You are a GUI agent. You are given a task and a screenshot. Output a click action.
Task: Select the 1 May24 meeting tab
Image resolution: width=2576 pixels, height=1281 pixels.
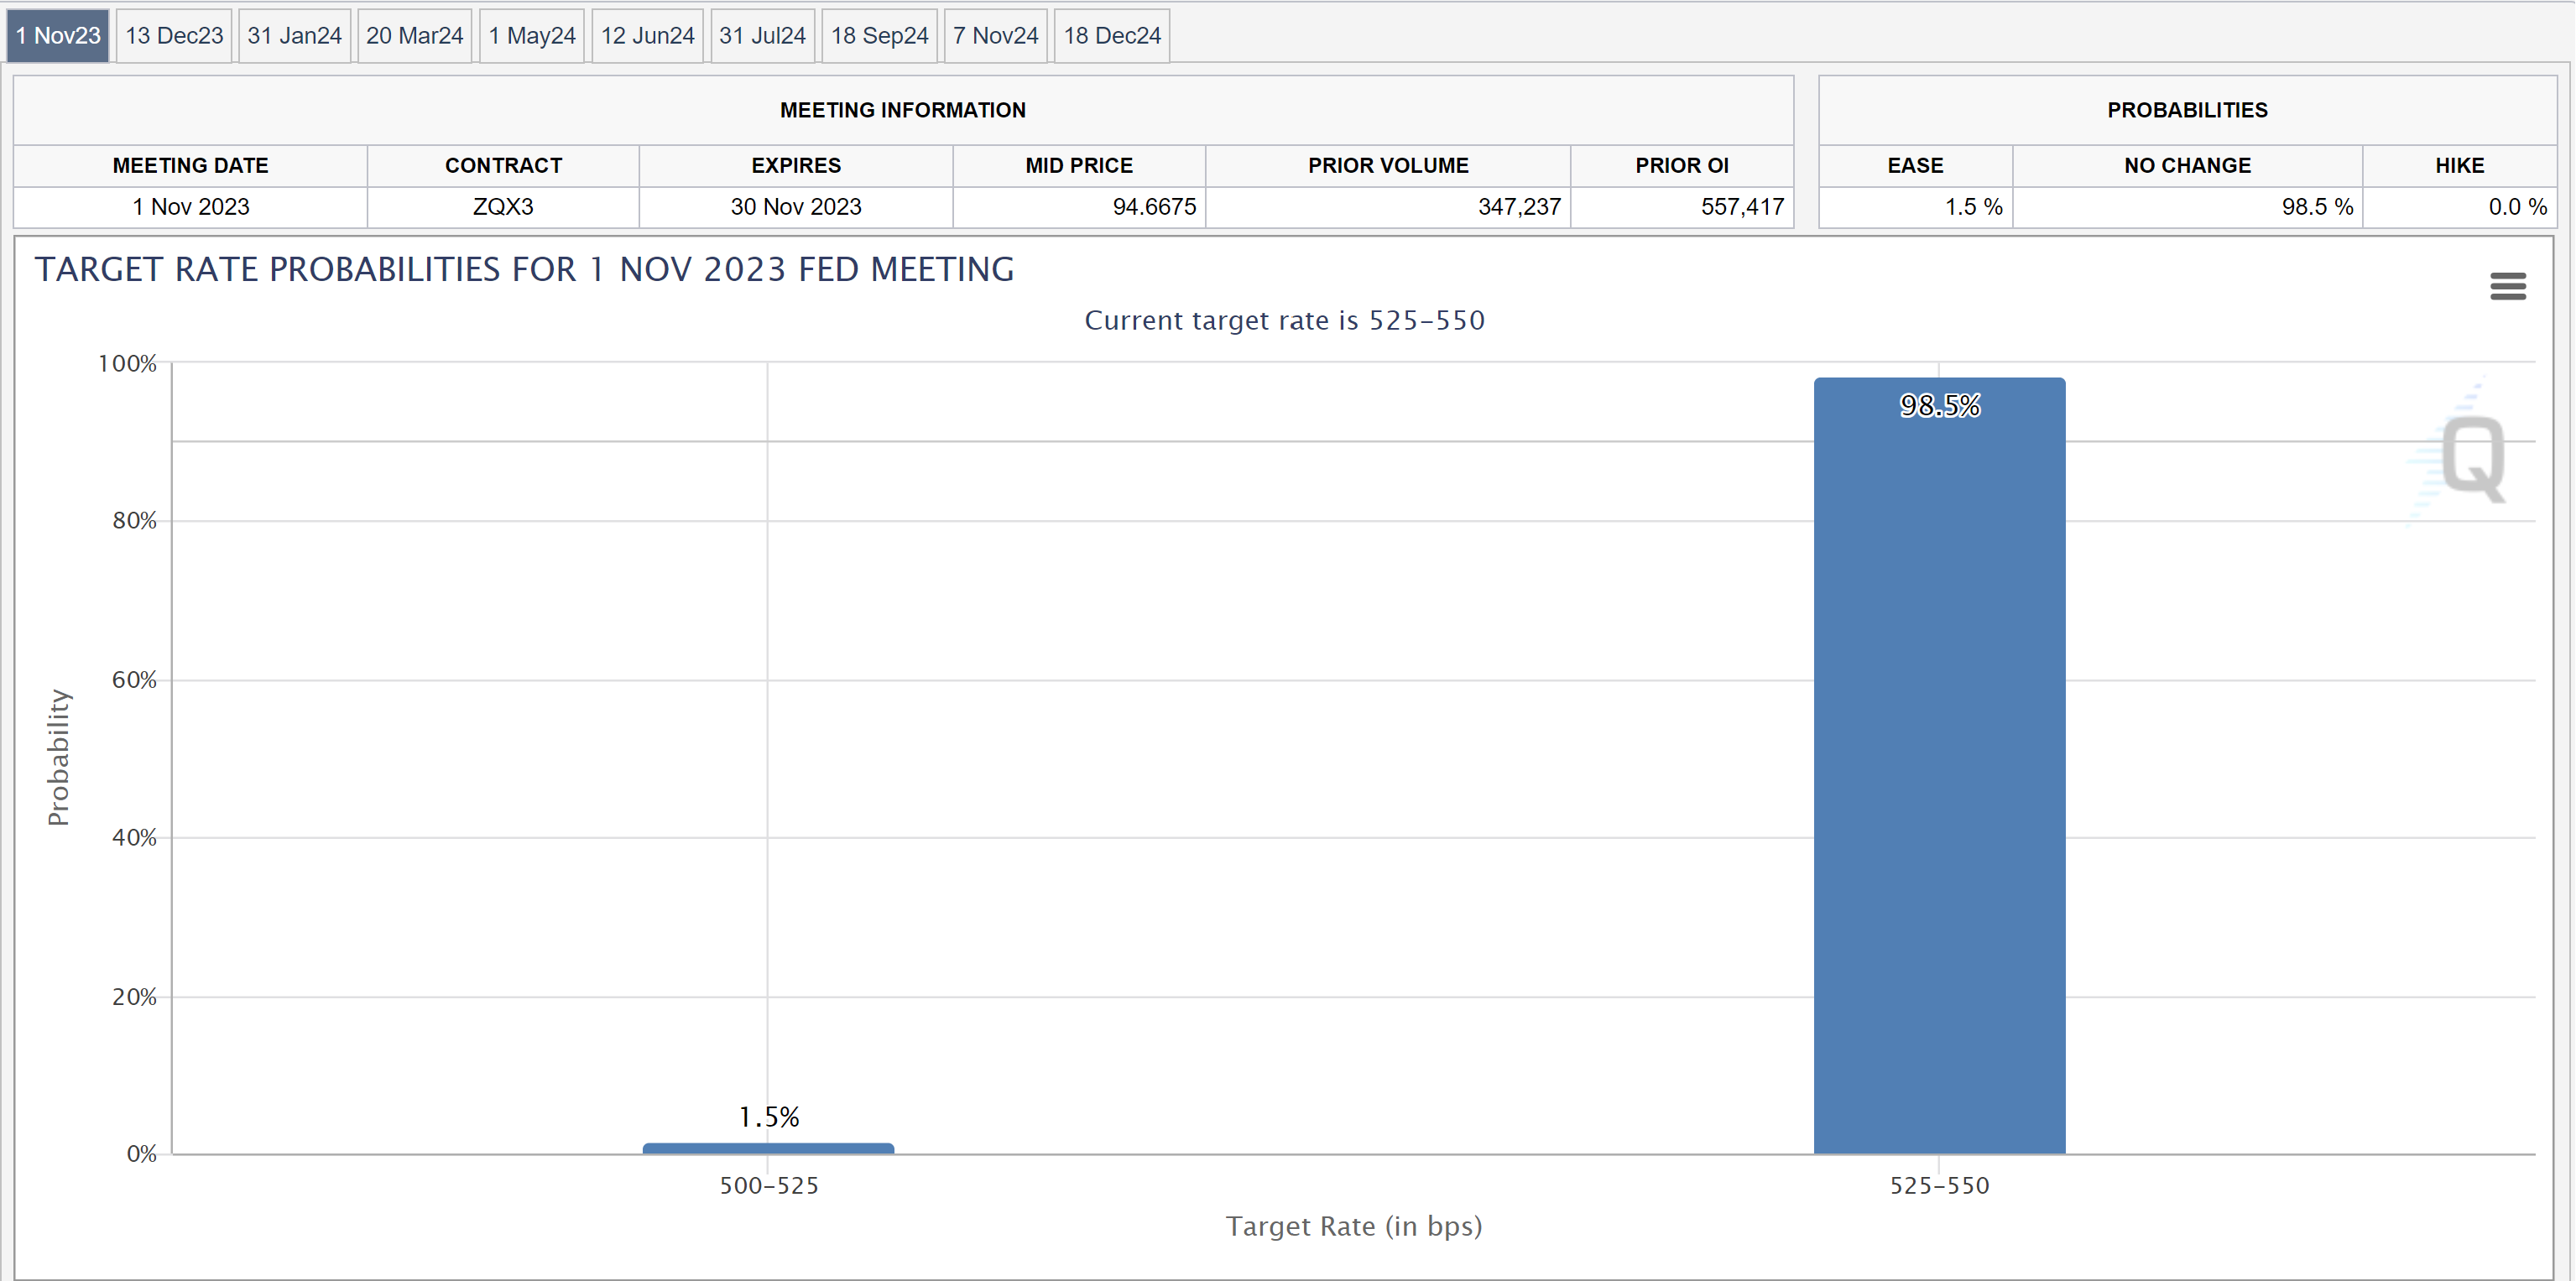pyautogui.click(x=531, y=36)
